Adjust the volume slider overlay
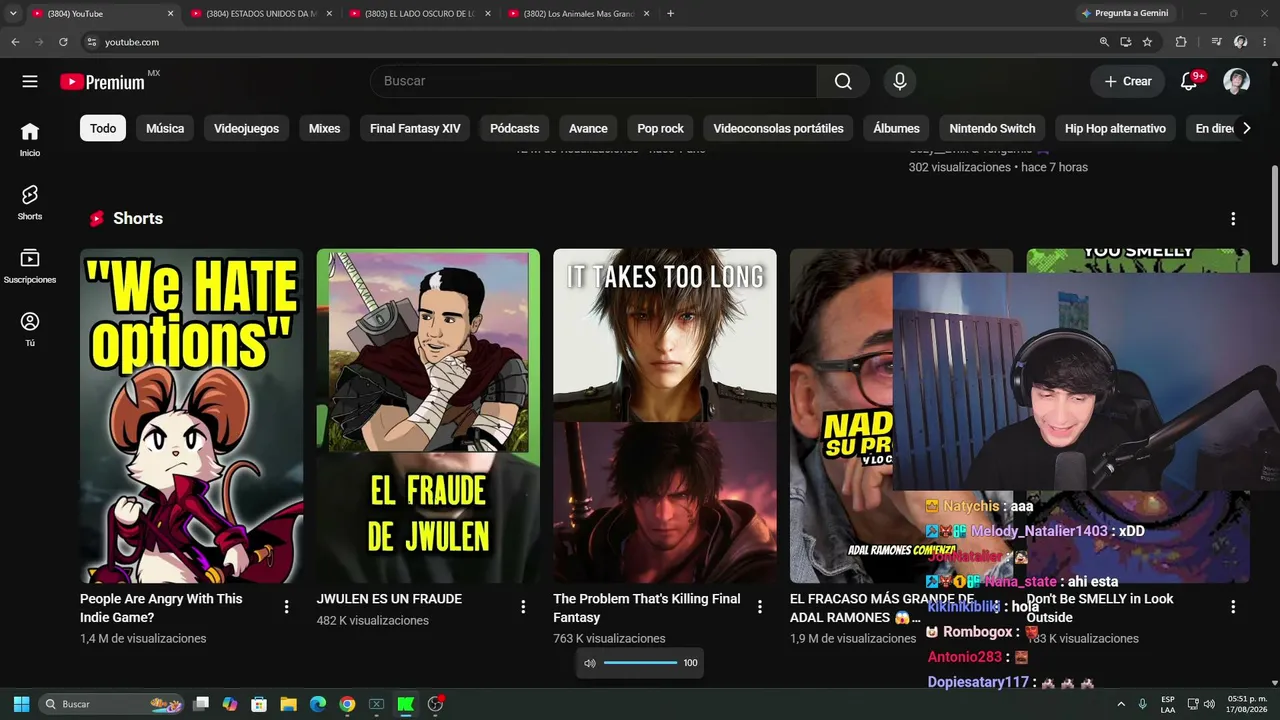Screen dimensions: 1280x720 [640, 663]
